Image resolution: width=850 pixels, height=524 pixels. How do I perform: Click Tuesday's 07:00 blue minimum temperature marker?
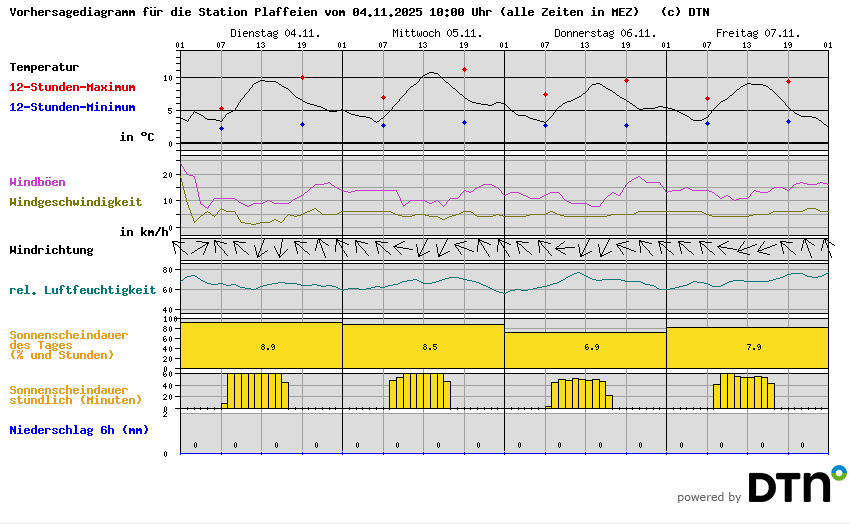221,128
